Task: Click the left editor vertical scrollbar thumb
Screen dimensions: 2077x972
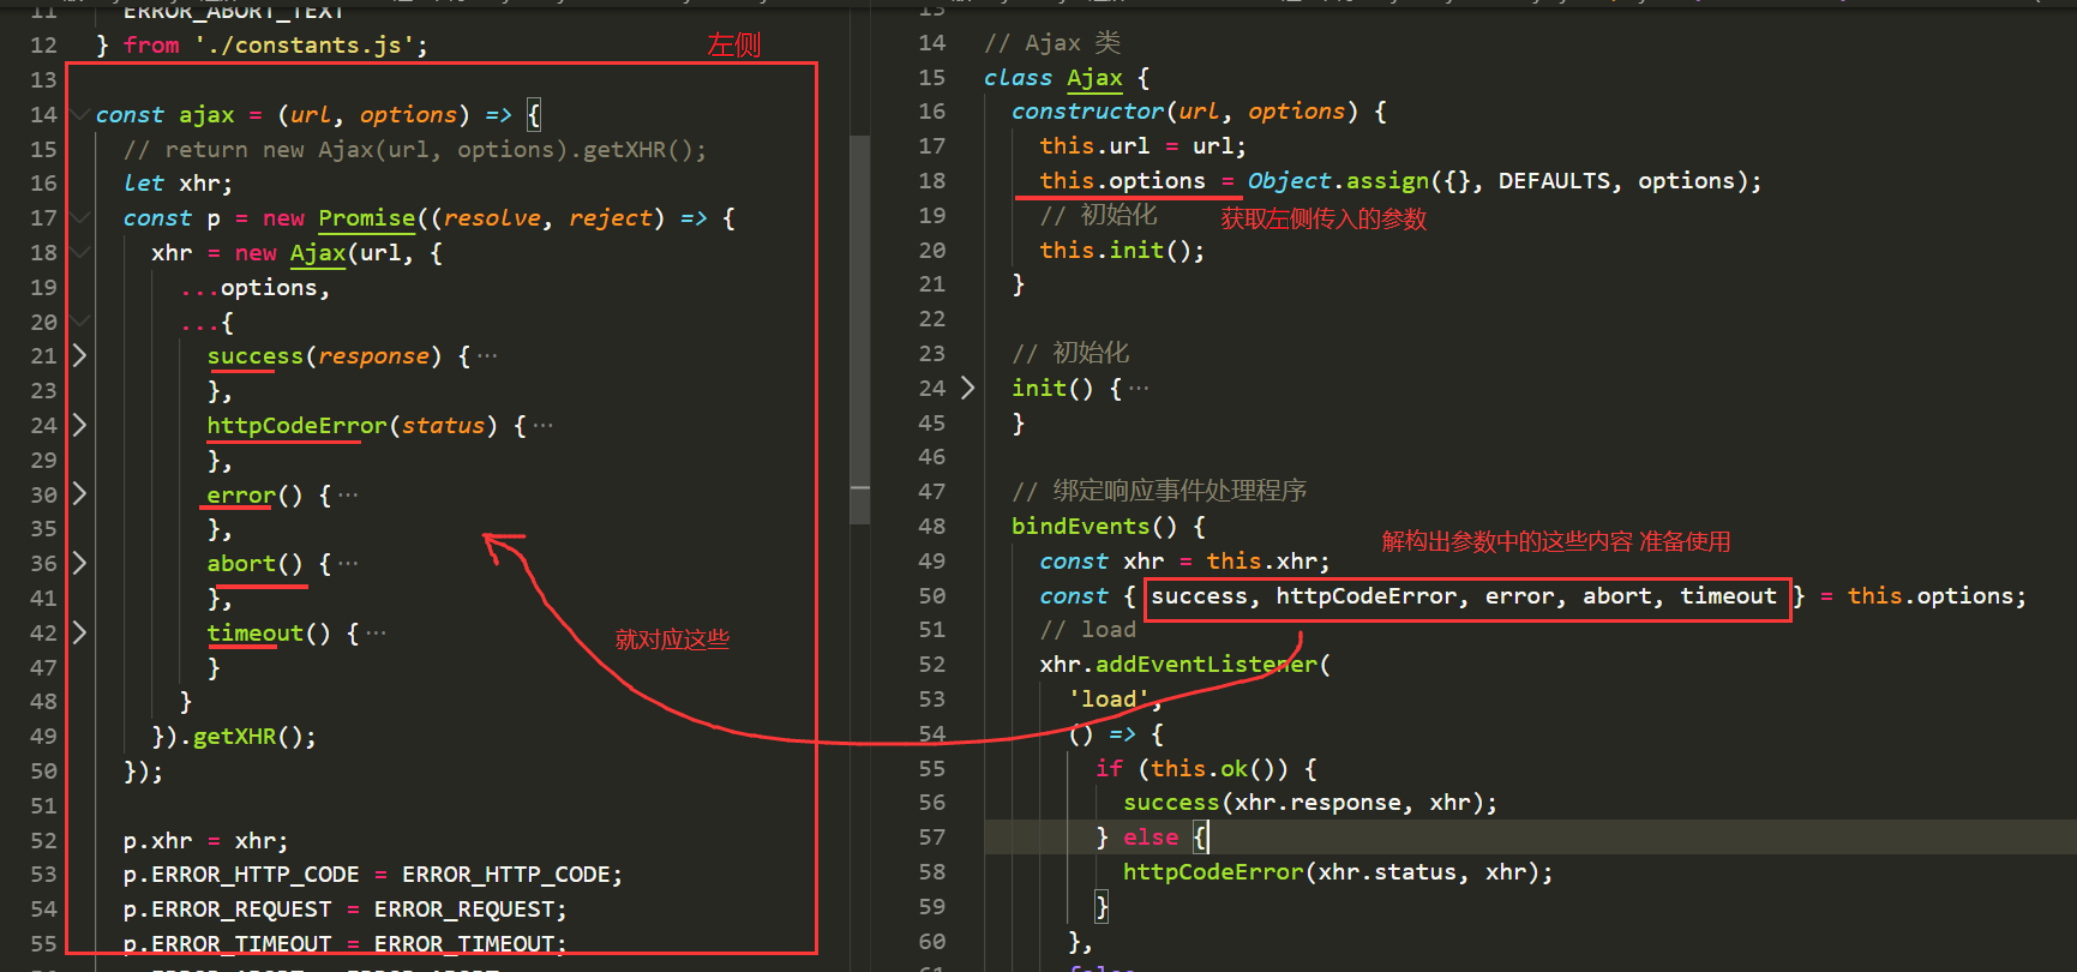Action: click(859, 330)
